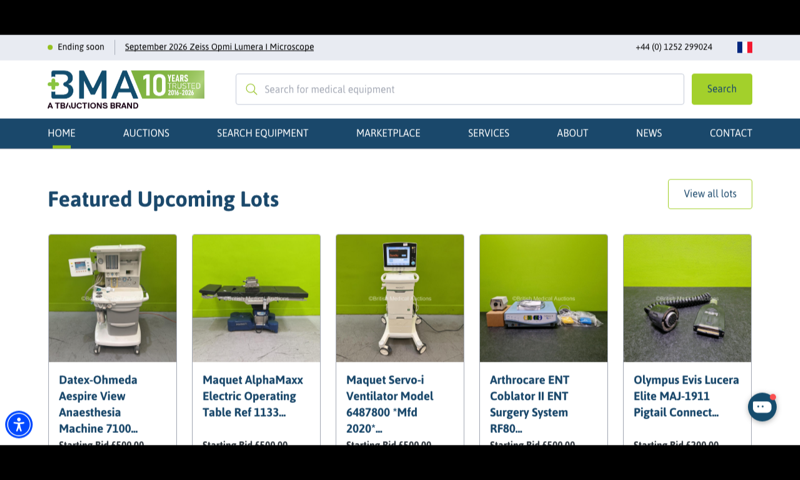The height and width of the screenshot is (480, 800).
Task: Click the View all lots button
Action: point(710,194)
